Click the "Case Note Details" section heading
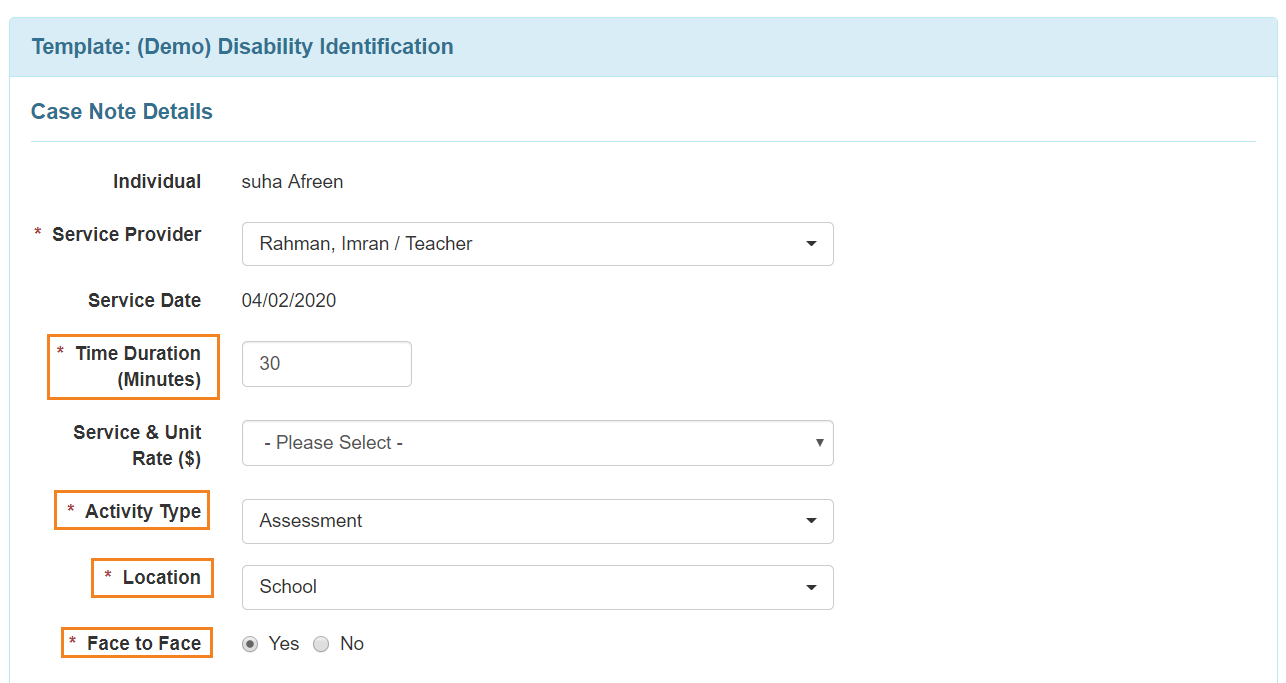The image size is (1286, 683). (122, 112)
